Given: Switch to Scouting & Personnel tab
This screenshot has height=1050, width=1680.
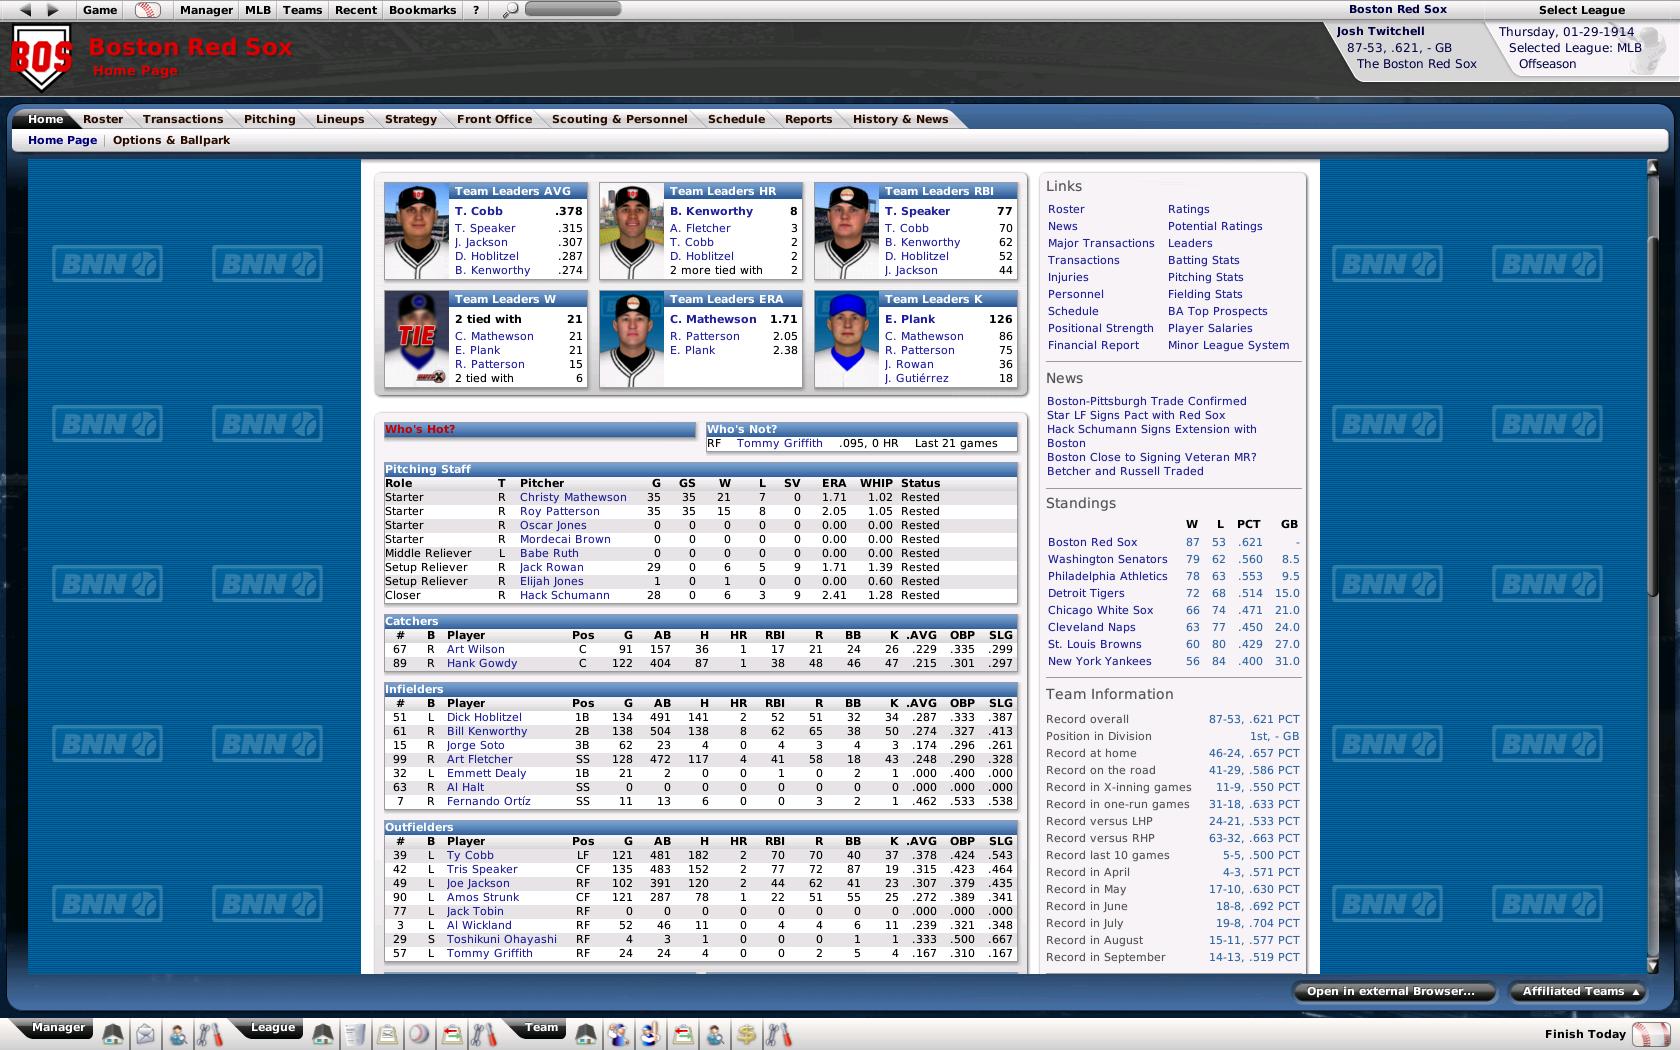Looking at the screenshot, I should point(620,119).
